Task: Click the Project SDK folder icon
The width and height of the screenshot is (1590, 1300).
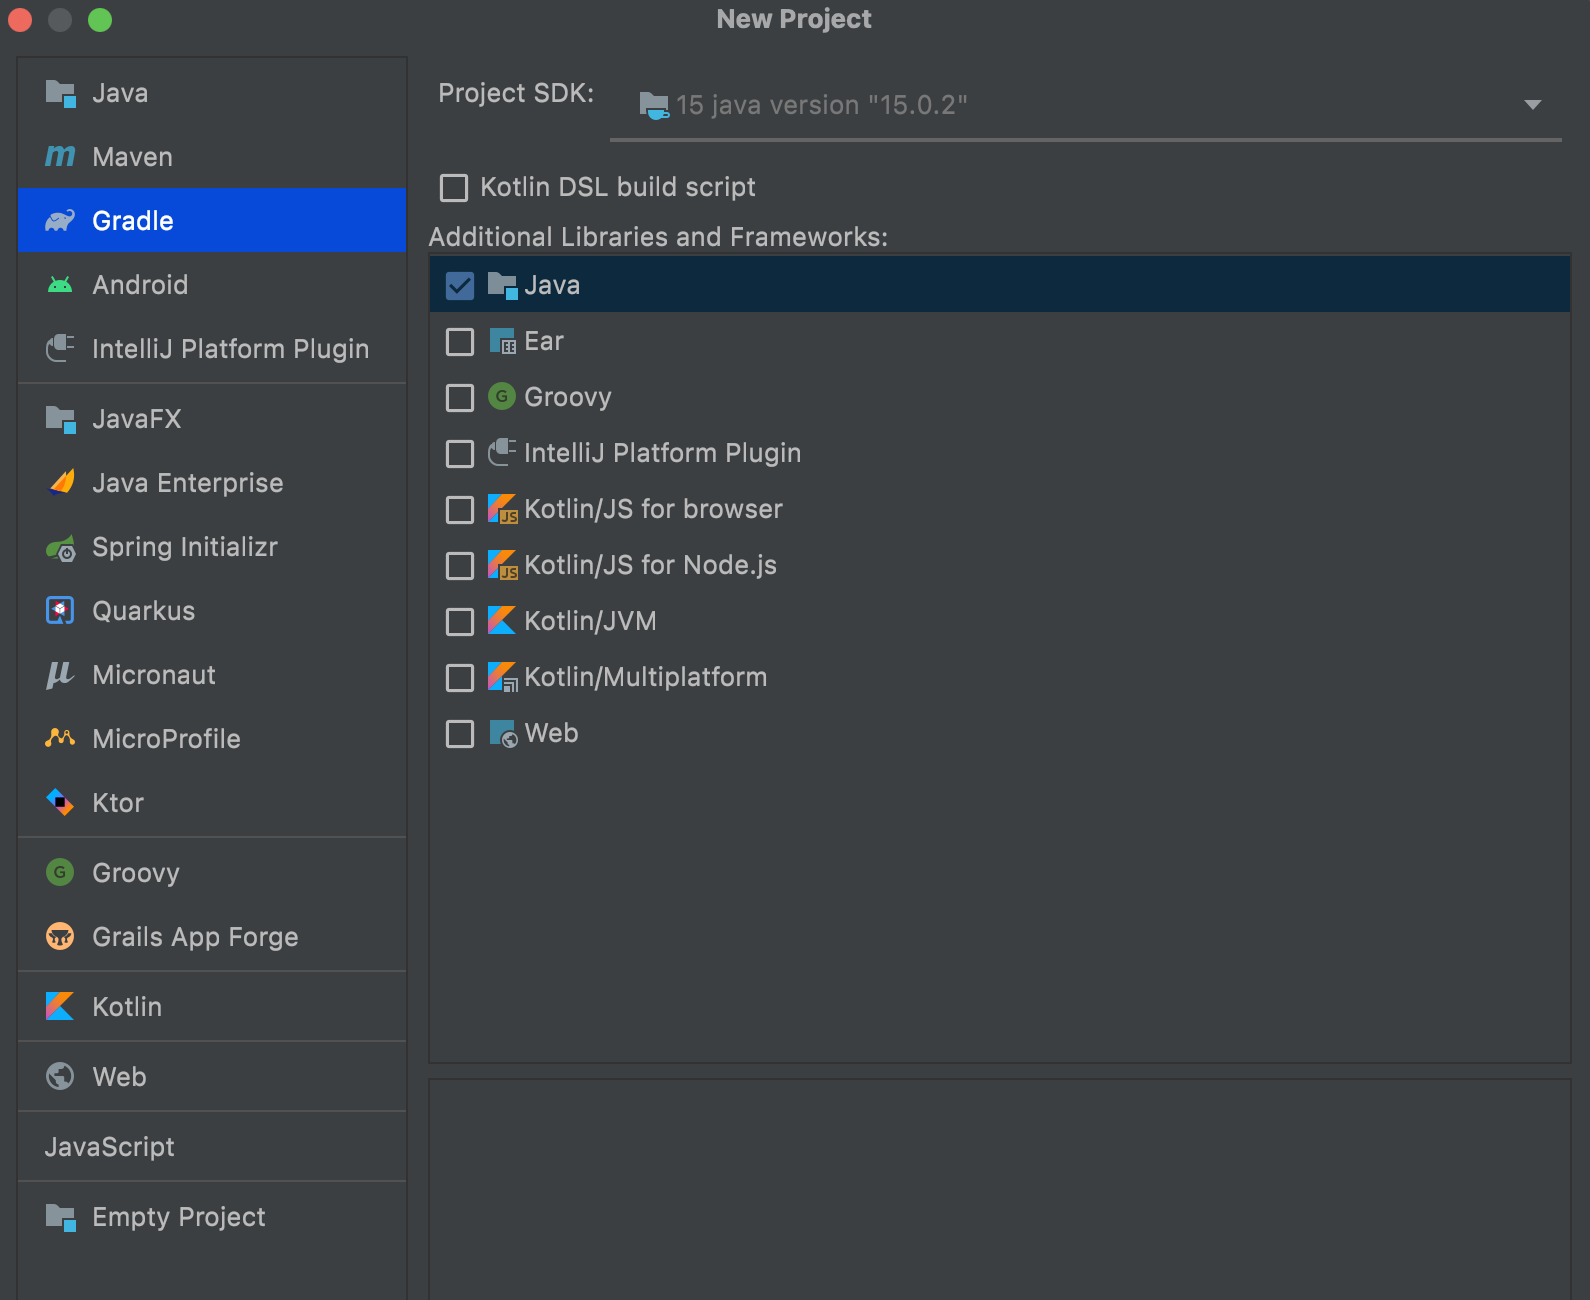Action: (x=654, y=105)
